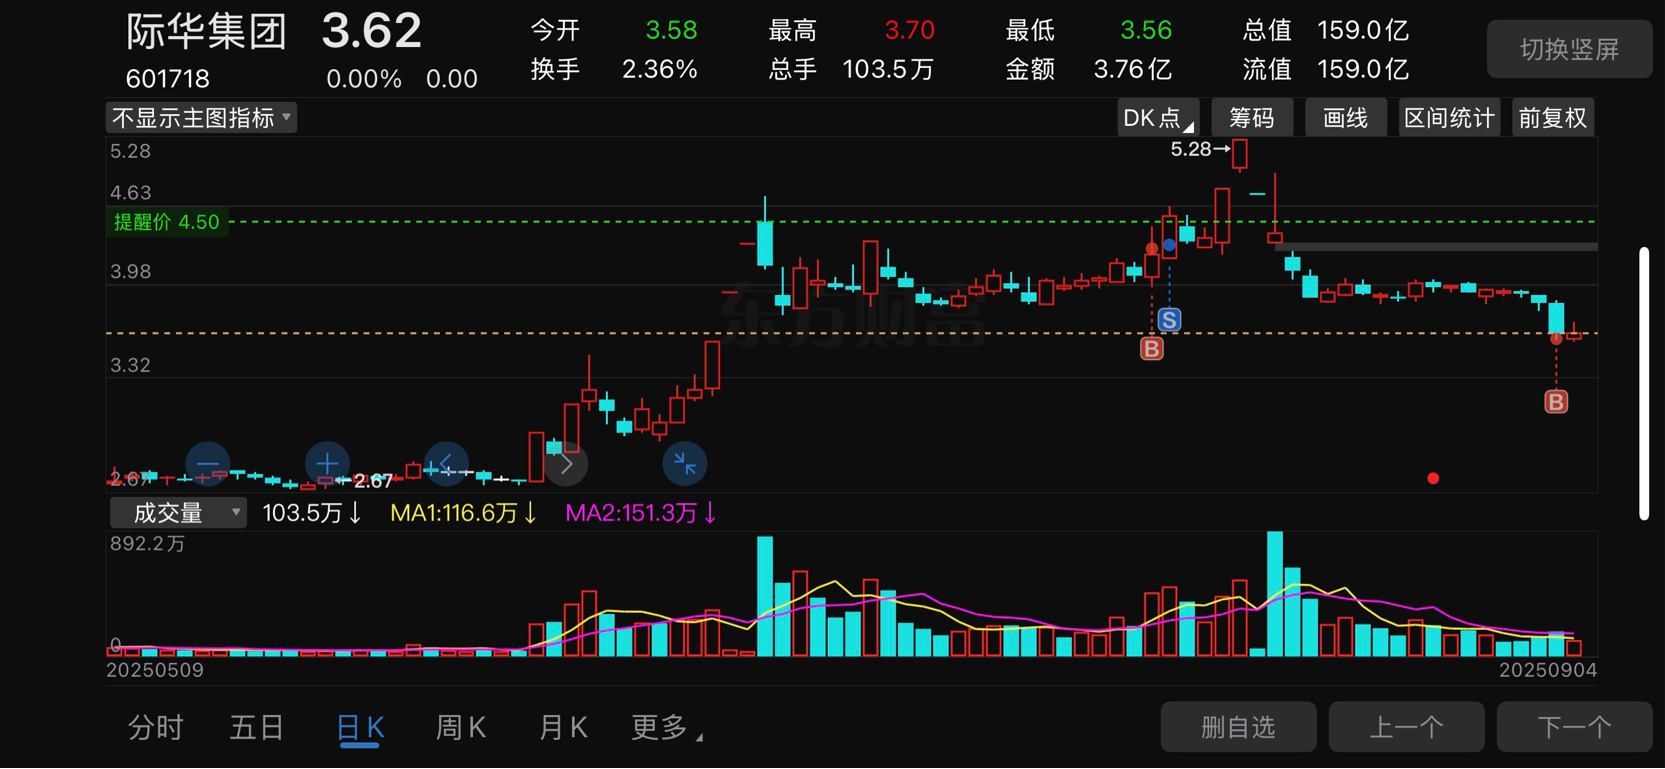Go to next stock with 下一个
1665x769 pixels.
click(1574, 727)
